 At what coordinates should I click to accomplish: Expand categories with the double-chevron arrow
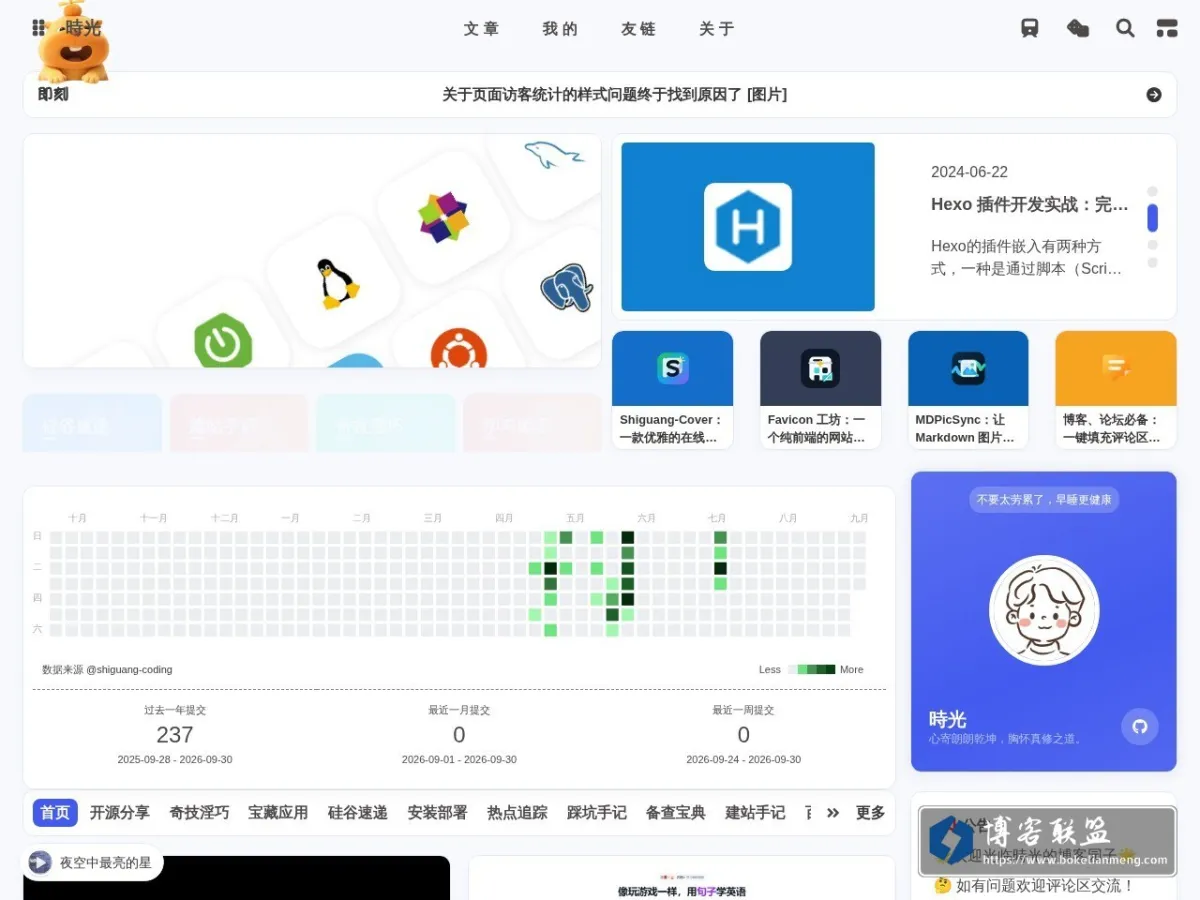(832, 813)
